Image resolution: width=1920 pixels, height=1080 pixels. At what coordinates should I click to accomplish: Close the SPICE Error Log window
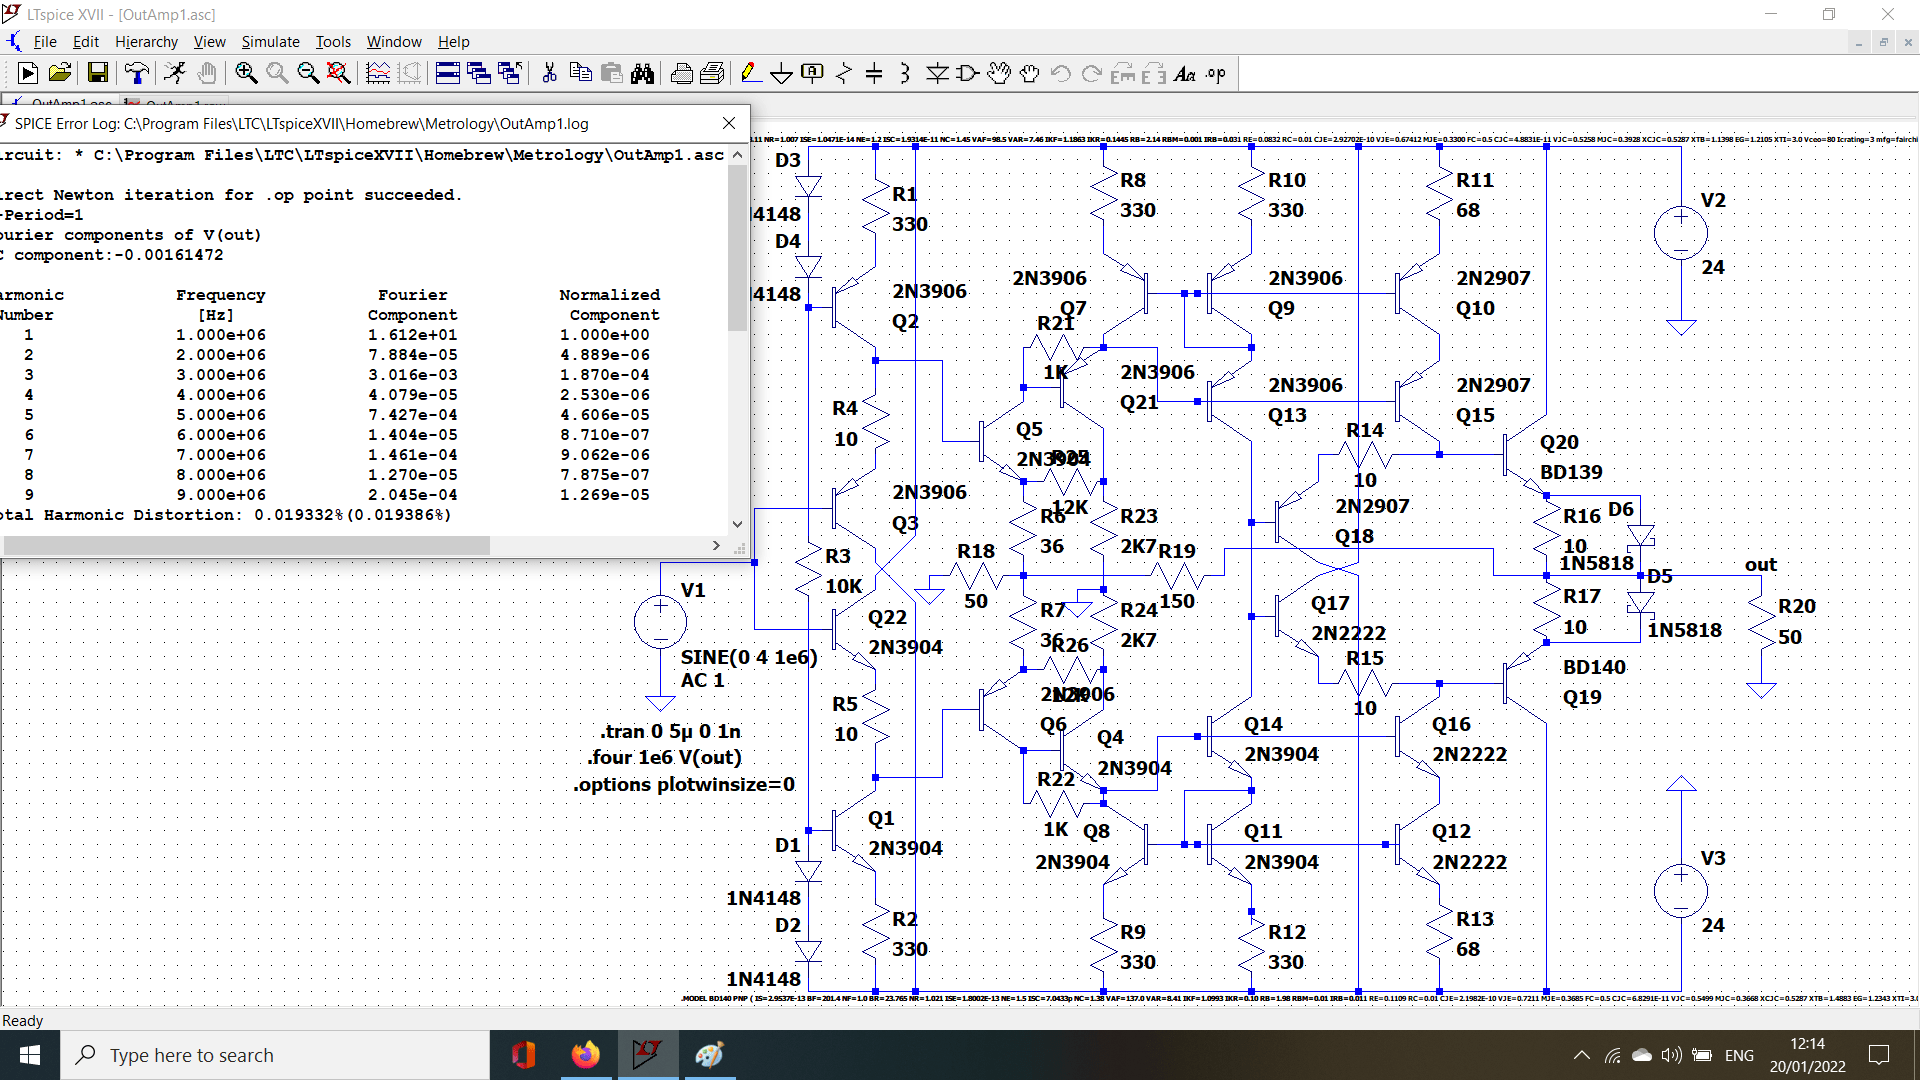[729, 123]
